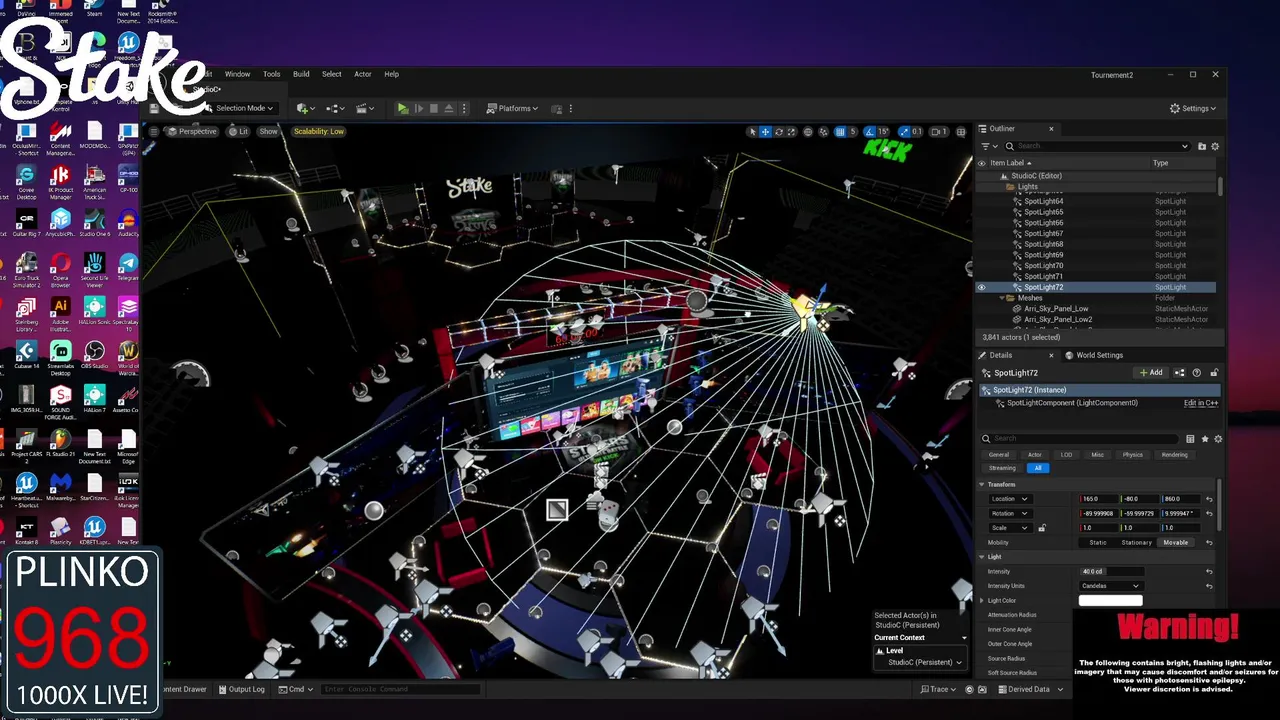Image resolution: width=1280 pixels, height=720 pixels.
Task: Click the green Play button in toolbar
Action: 403,108
